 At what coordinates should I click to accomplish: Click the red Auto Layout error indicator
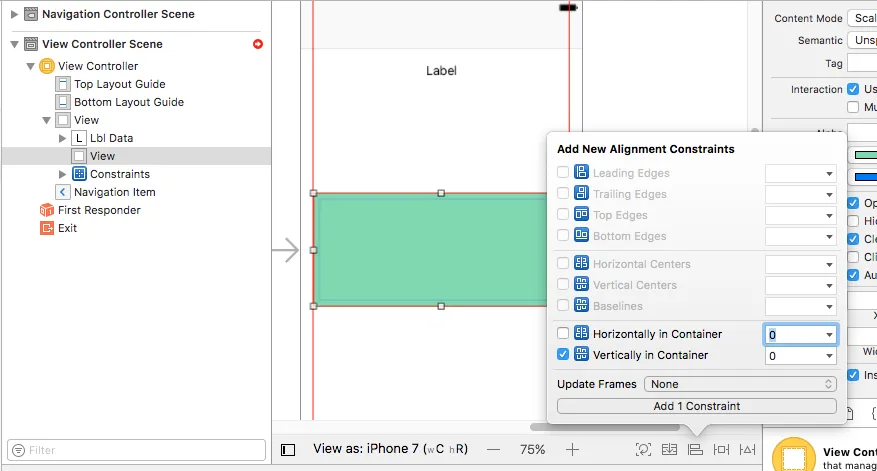tap(258, 44)
